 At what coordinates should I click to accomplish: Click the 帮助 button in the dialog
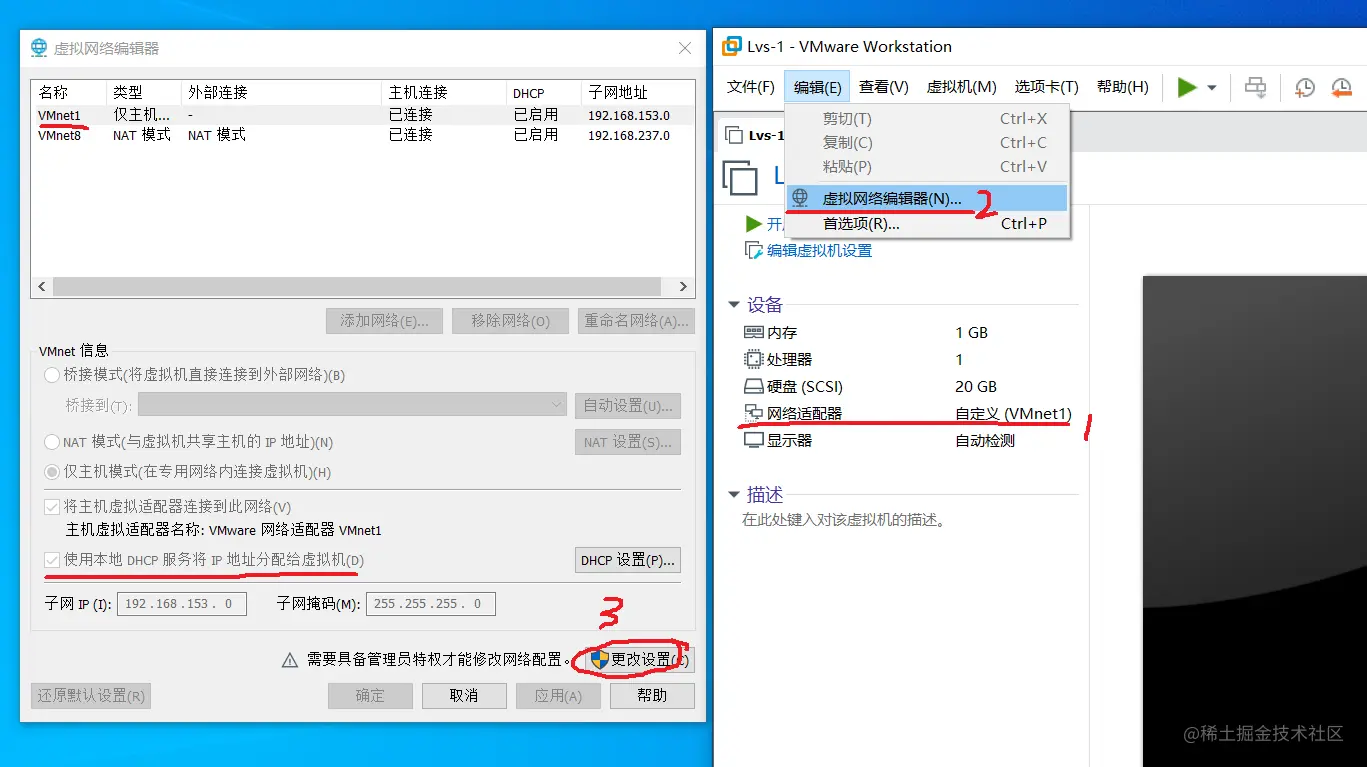(652, 695)
